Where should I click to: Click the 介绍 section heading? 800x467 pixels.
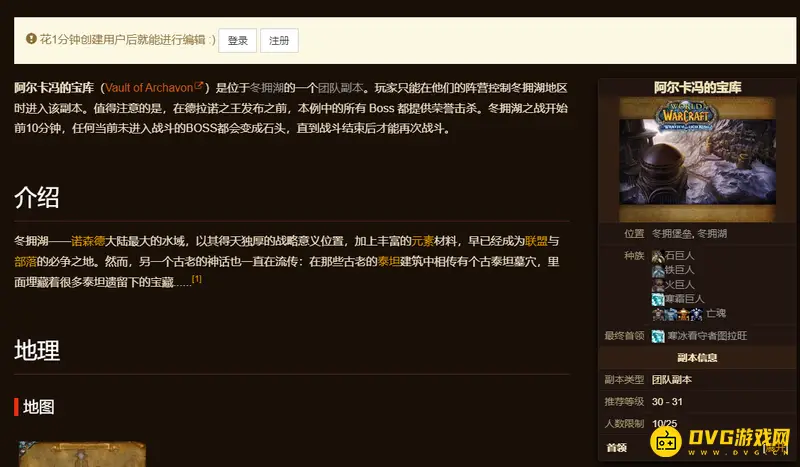click(x=37, y=198)
